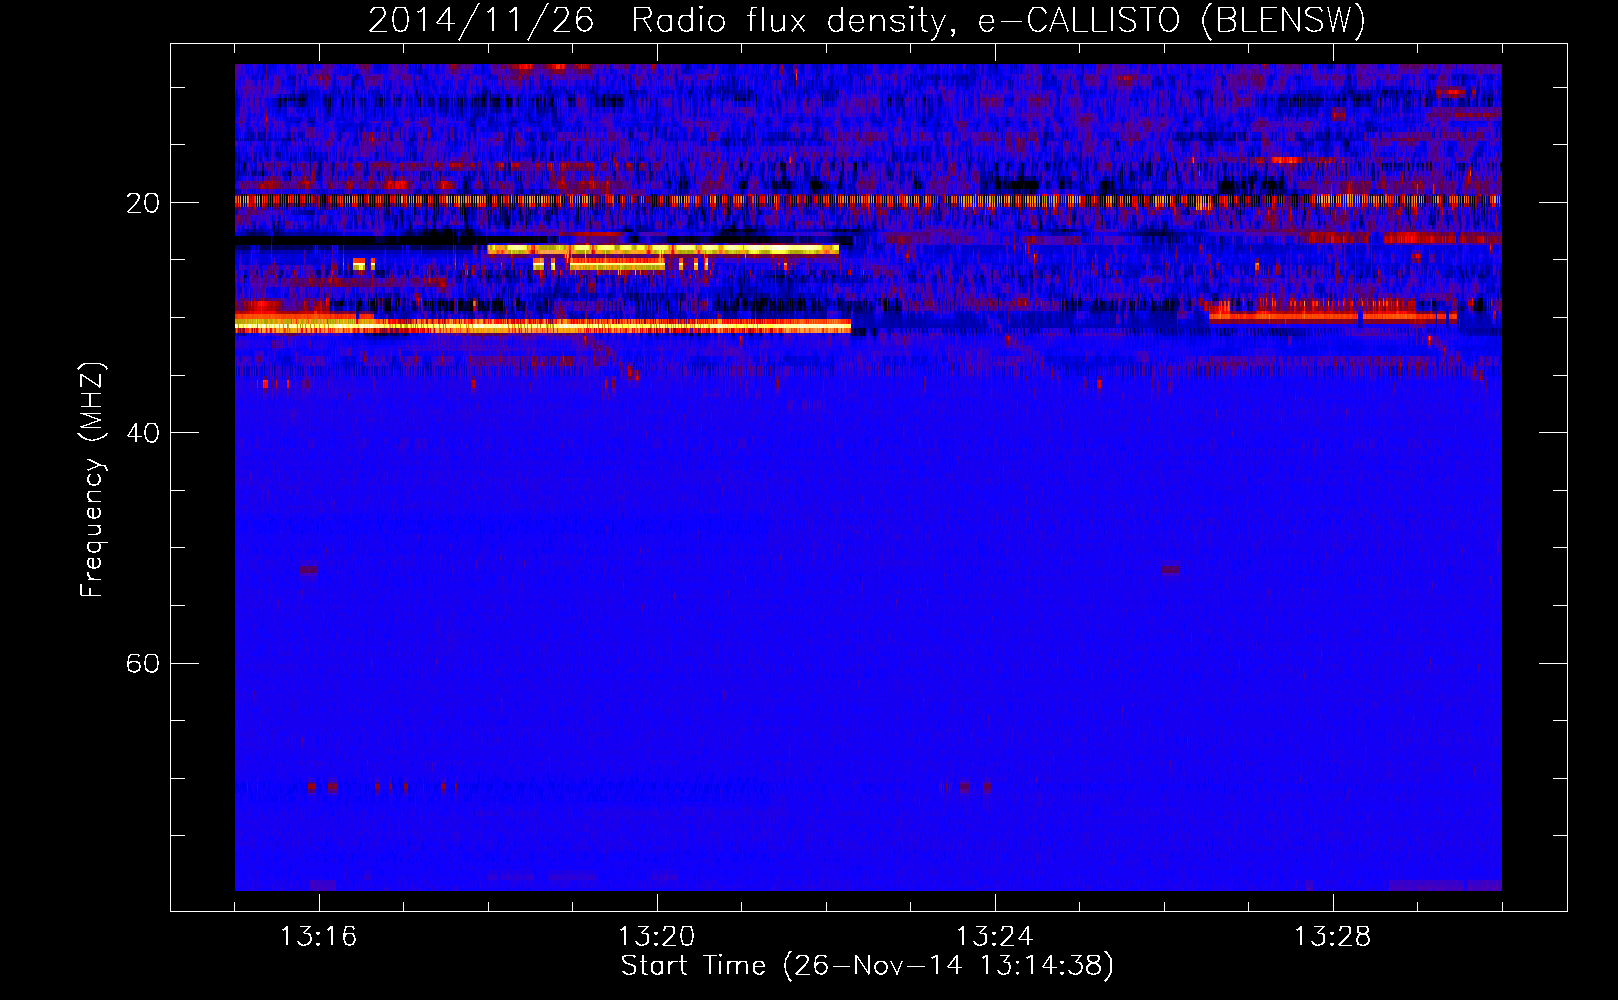This screenshot has height=1000, width=1618.
Task: Click the 13:20 time tick label
Action: pos(656,937)
